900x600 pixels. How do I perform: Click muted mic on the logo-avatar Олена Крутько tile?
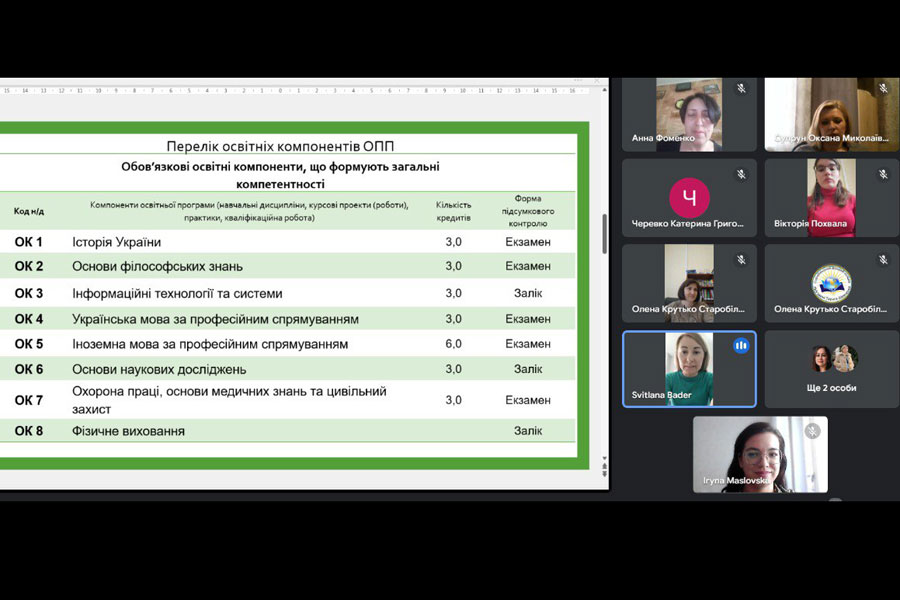883,260
